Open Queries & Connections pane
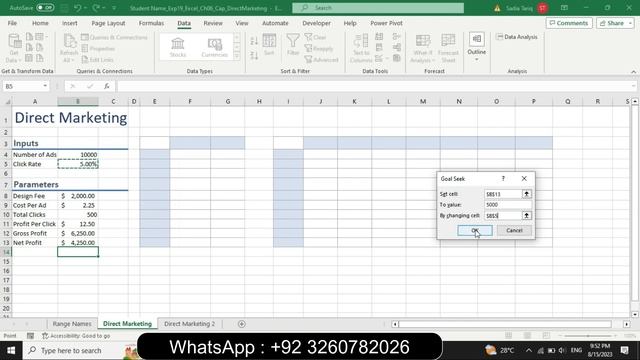 (x=114, y=37)
